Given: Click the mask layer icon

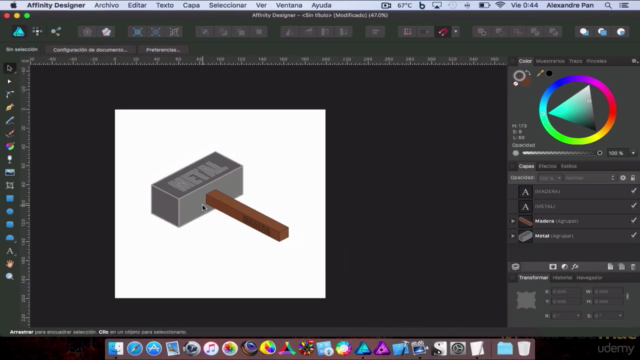Looking at the screenshot, I should tap(553, 267).
